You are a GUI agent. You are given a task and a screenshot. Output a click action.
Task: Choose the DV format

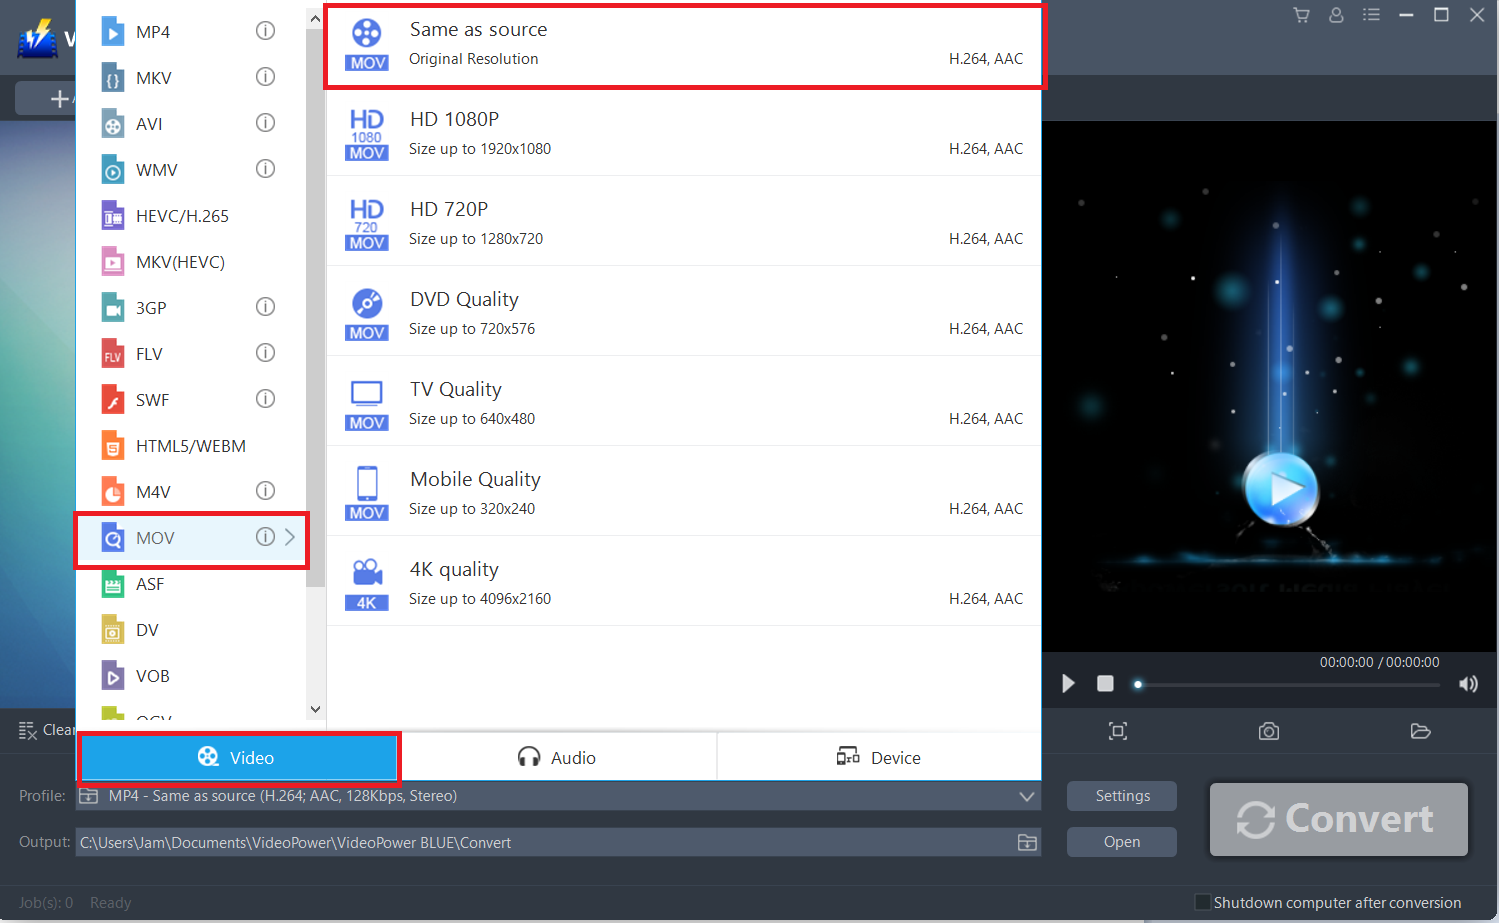[190, 629]
